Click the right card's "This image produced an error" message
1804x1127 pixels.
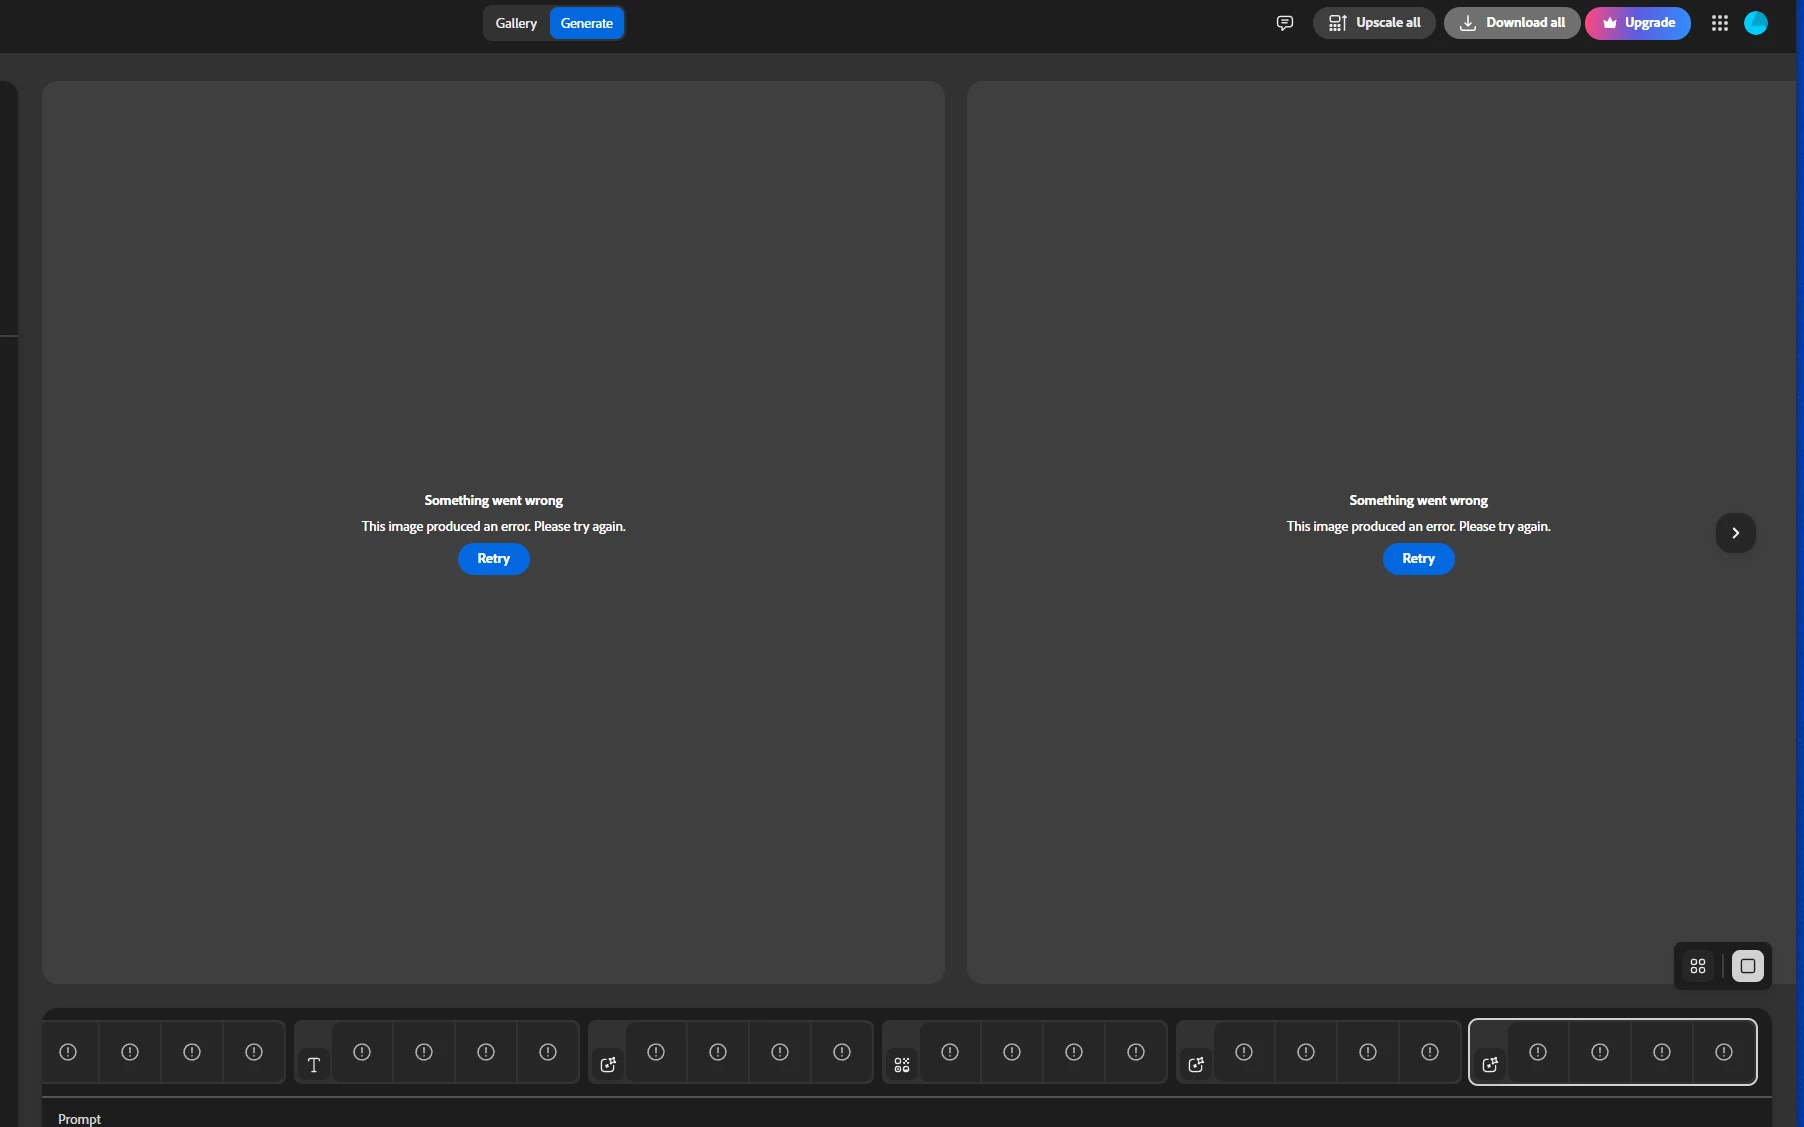1418,526
